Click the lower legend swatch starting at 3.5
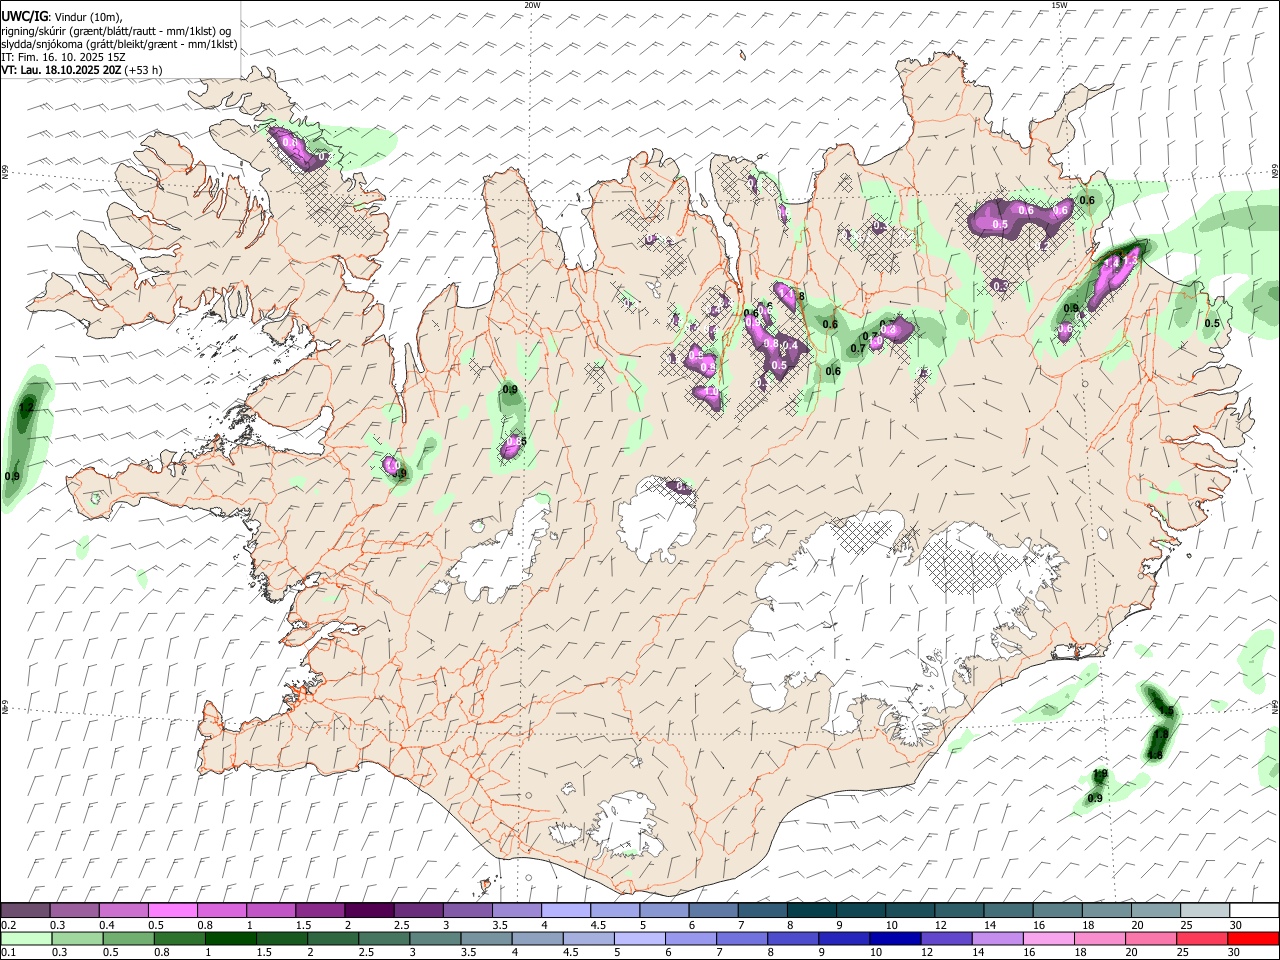 (x=486, y=939)
